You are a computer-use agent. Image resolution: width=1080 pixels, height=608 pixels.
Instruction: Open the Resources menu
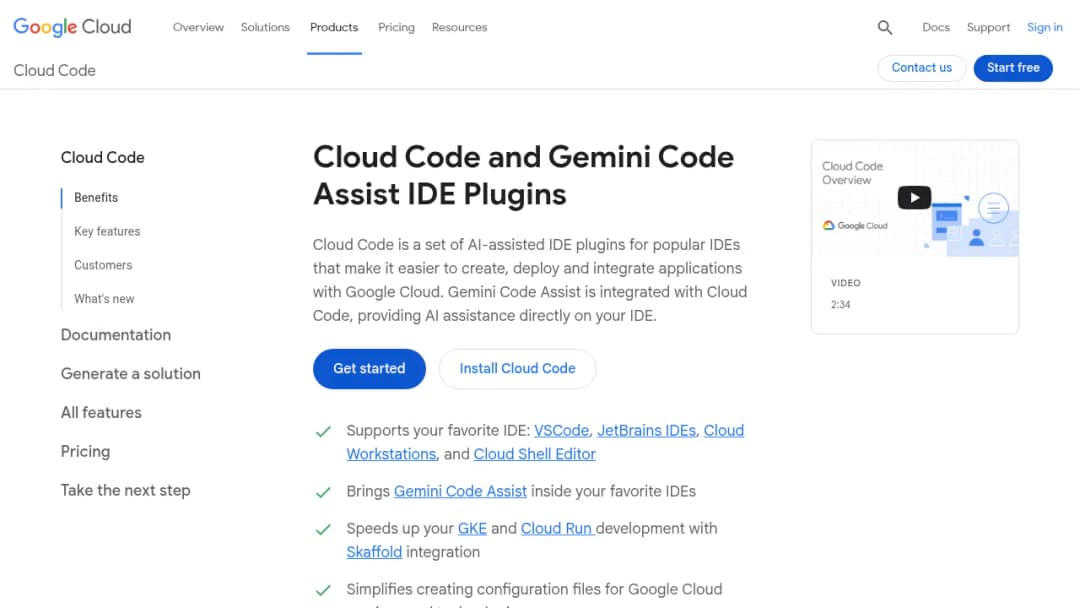coord(459,28)
